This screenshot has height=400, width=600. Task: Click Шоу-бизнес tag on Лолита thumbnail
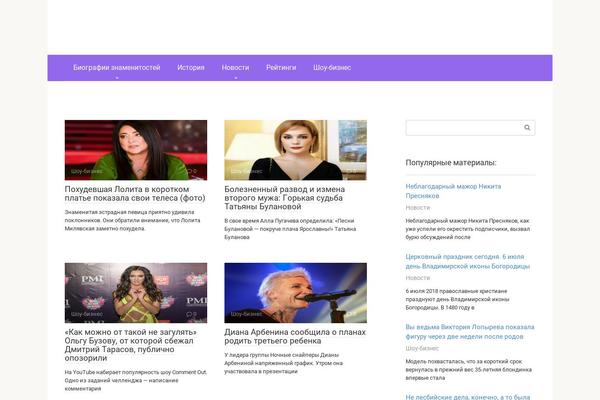[x=86, y=171]
